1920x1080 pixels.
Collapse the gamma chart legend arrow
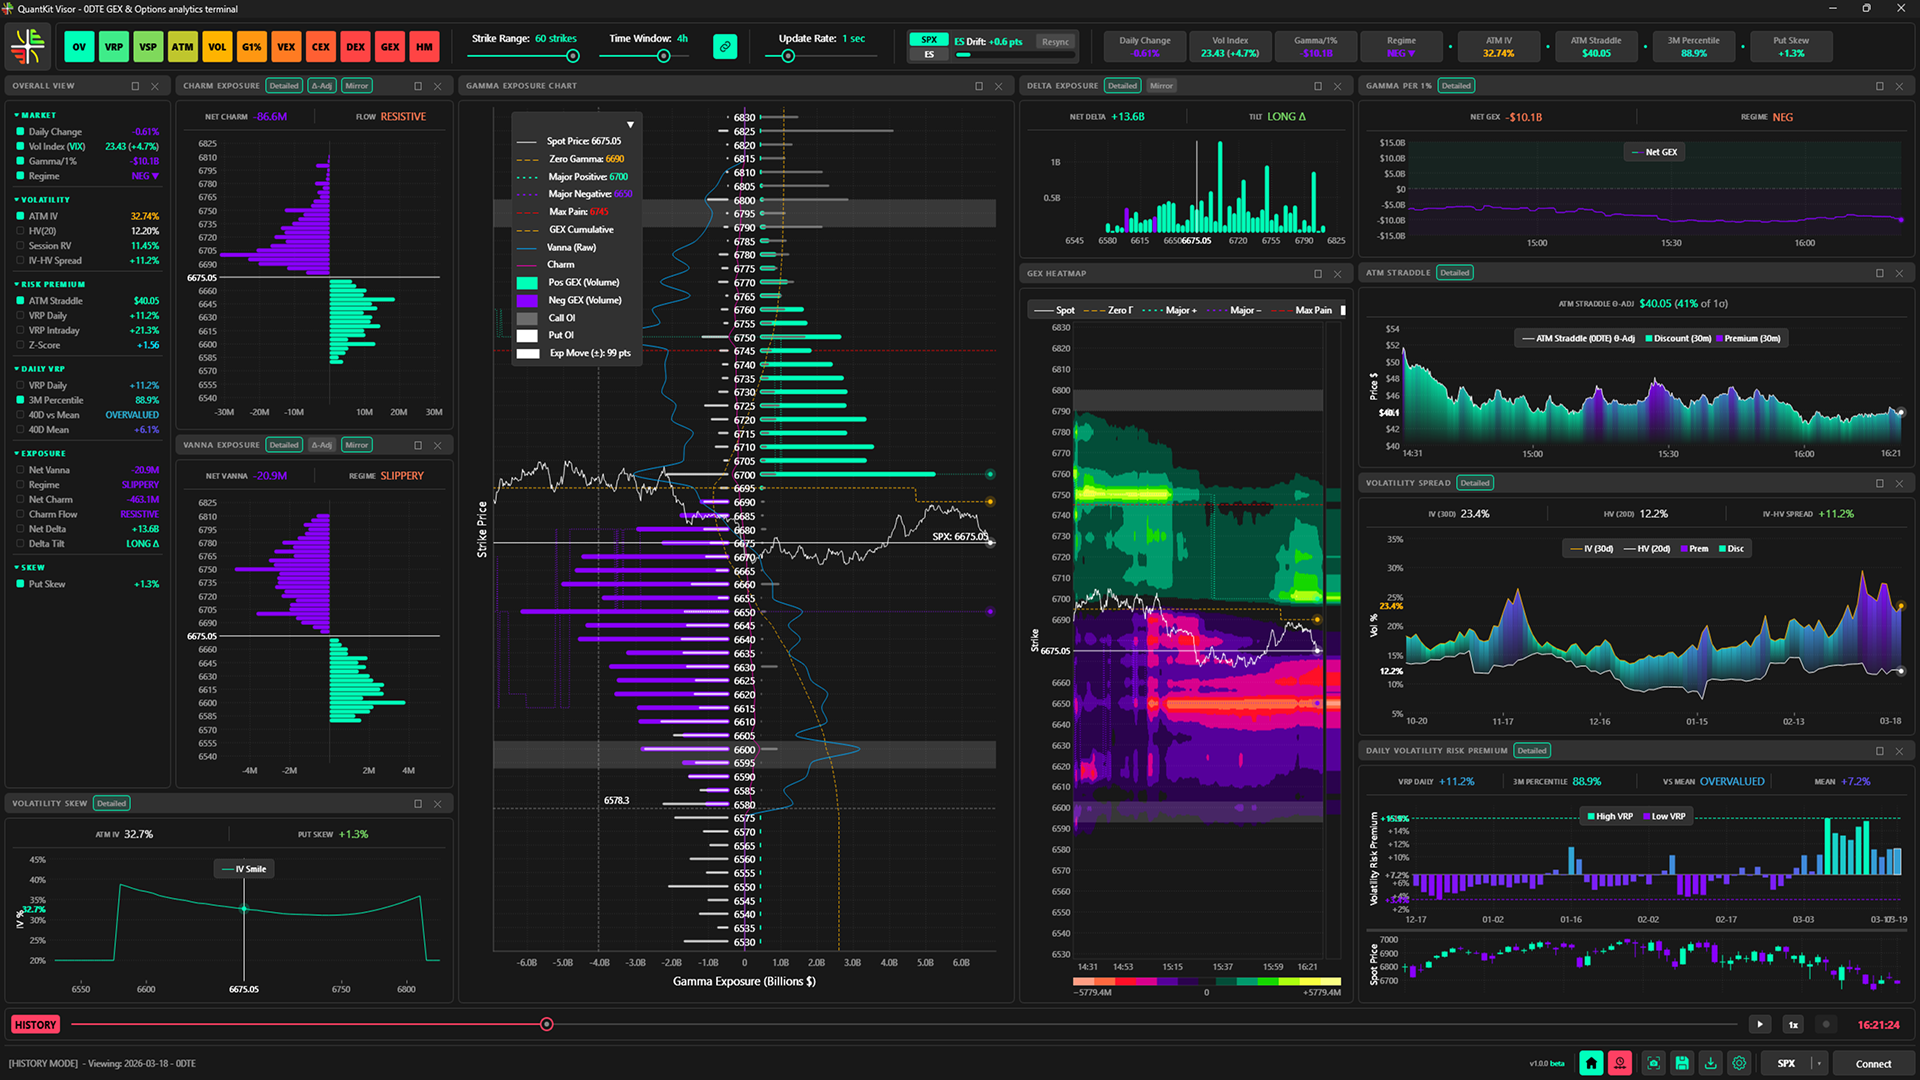pos(630,125)
